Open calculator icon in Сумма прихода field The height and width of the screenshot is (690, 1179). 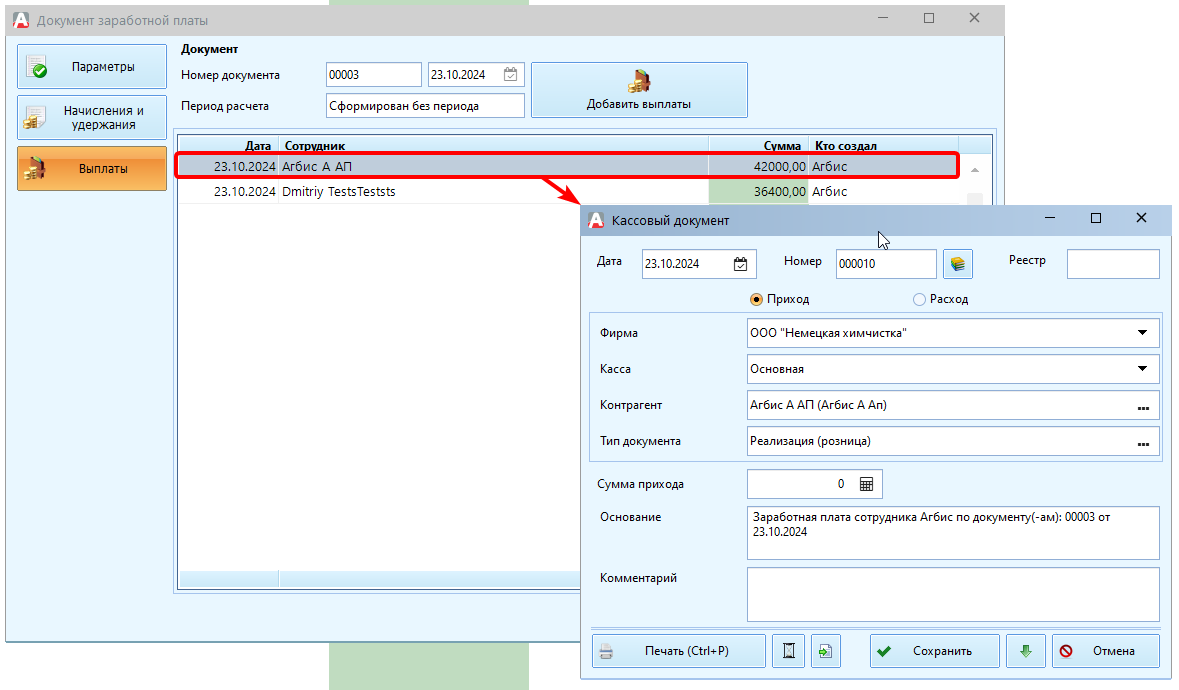tap(866, 484)
